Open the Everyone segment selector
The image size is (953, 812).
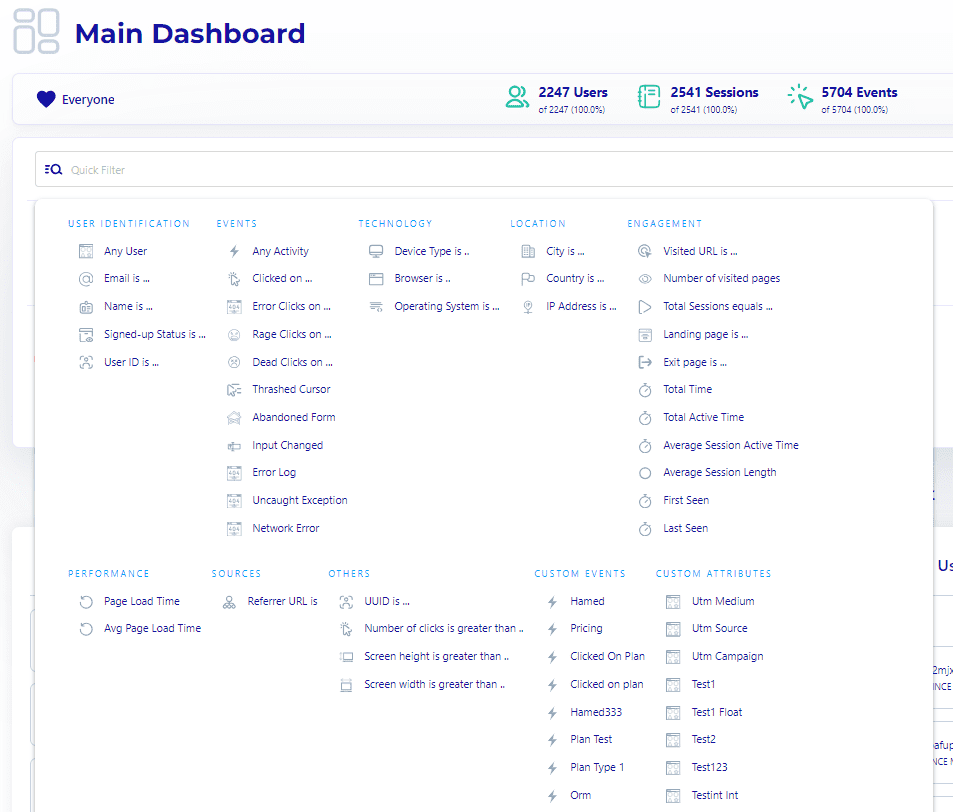click(88, 100)
